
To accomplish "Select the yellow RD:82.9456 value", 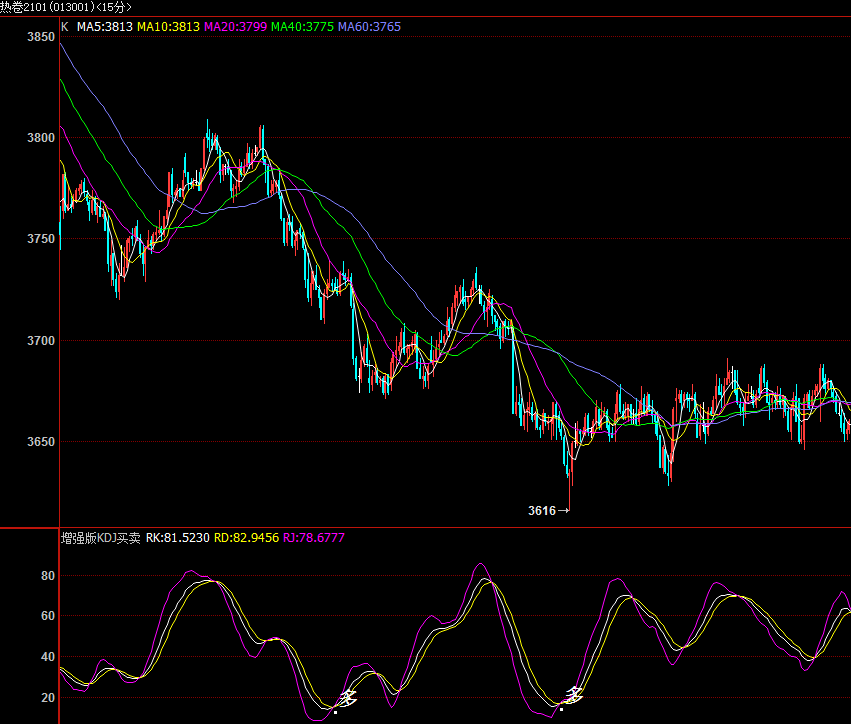I will point(246,538).
